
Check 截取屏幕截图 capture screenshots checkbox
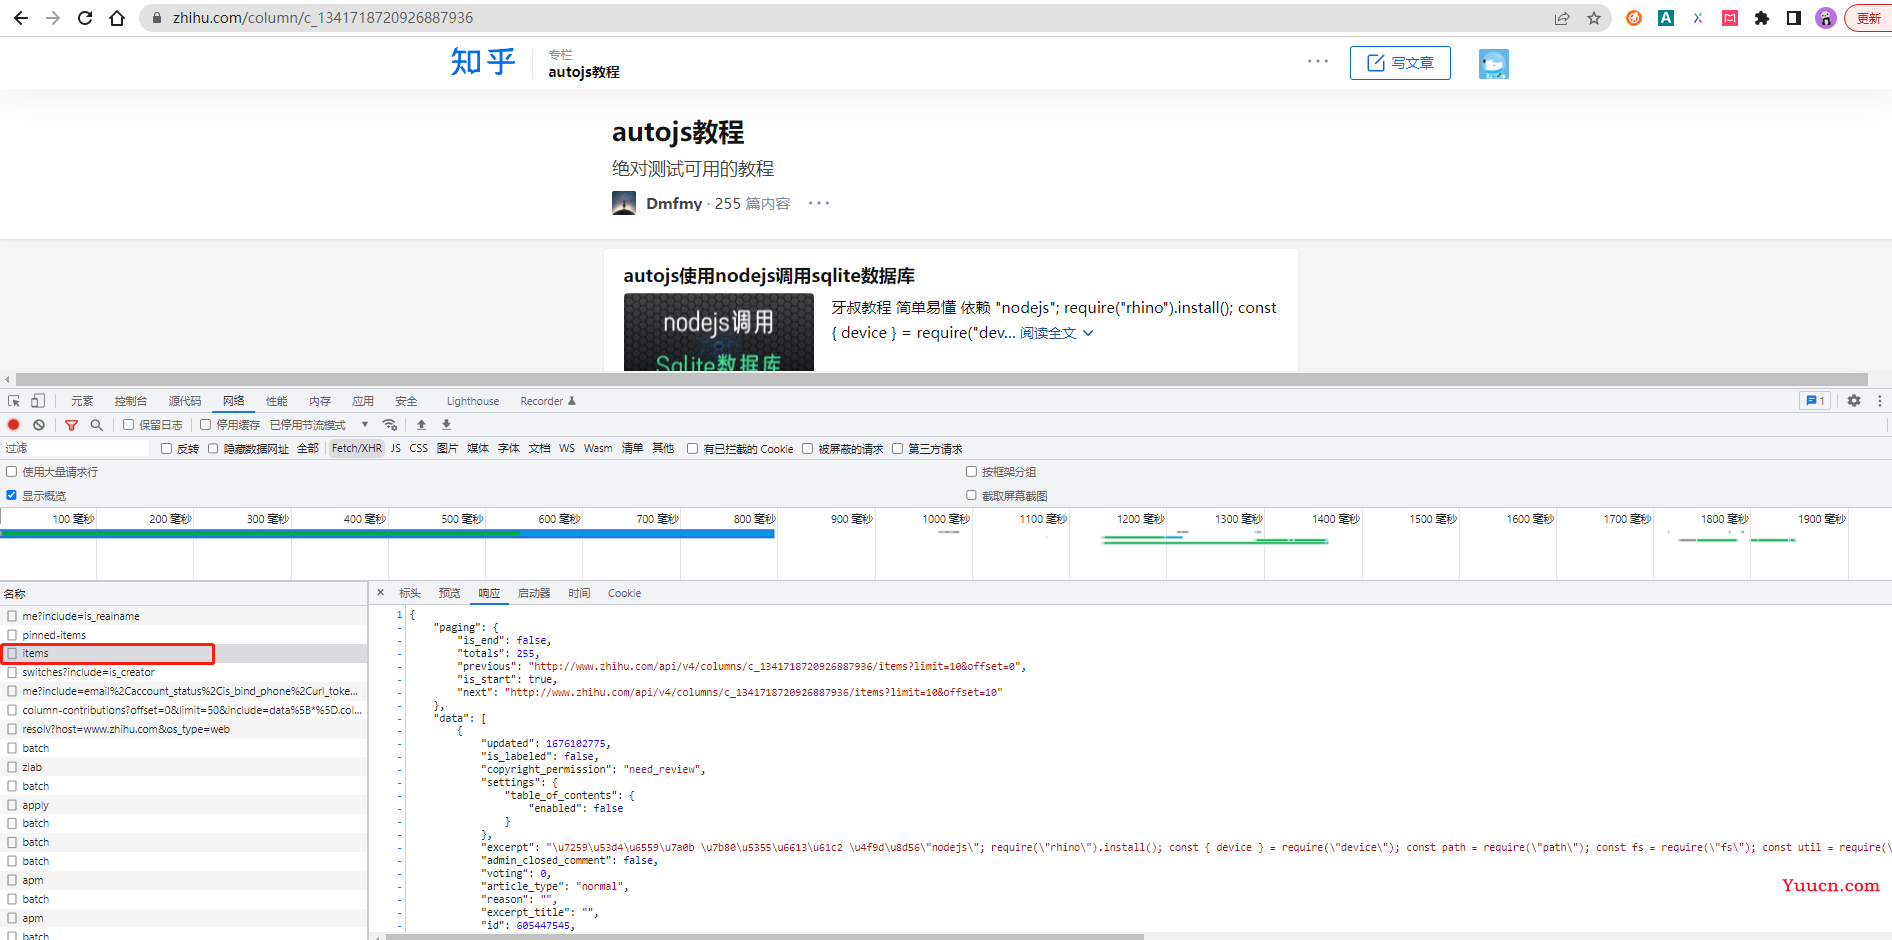971,496
